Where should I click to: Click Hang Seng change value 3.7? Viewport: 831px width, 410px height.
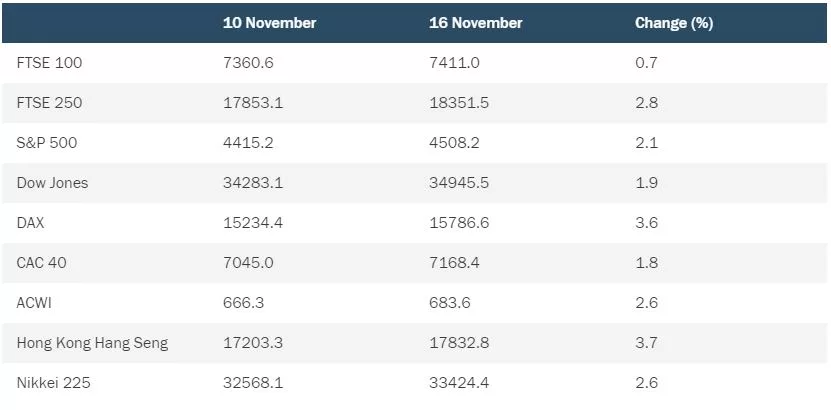click(x=647, y=343)
